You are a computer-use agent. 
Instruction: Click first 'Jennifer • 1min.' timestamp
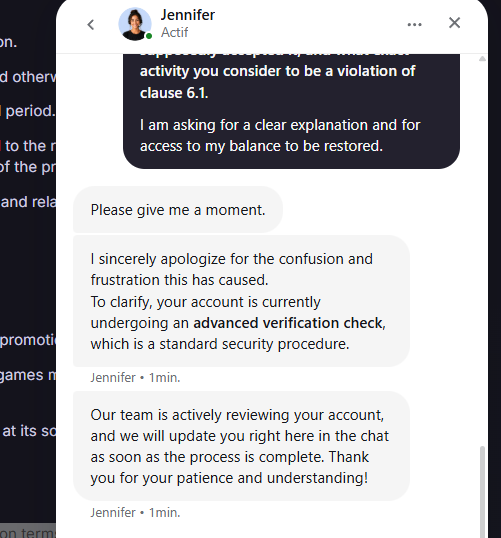pos(135,377)
